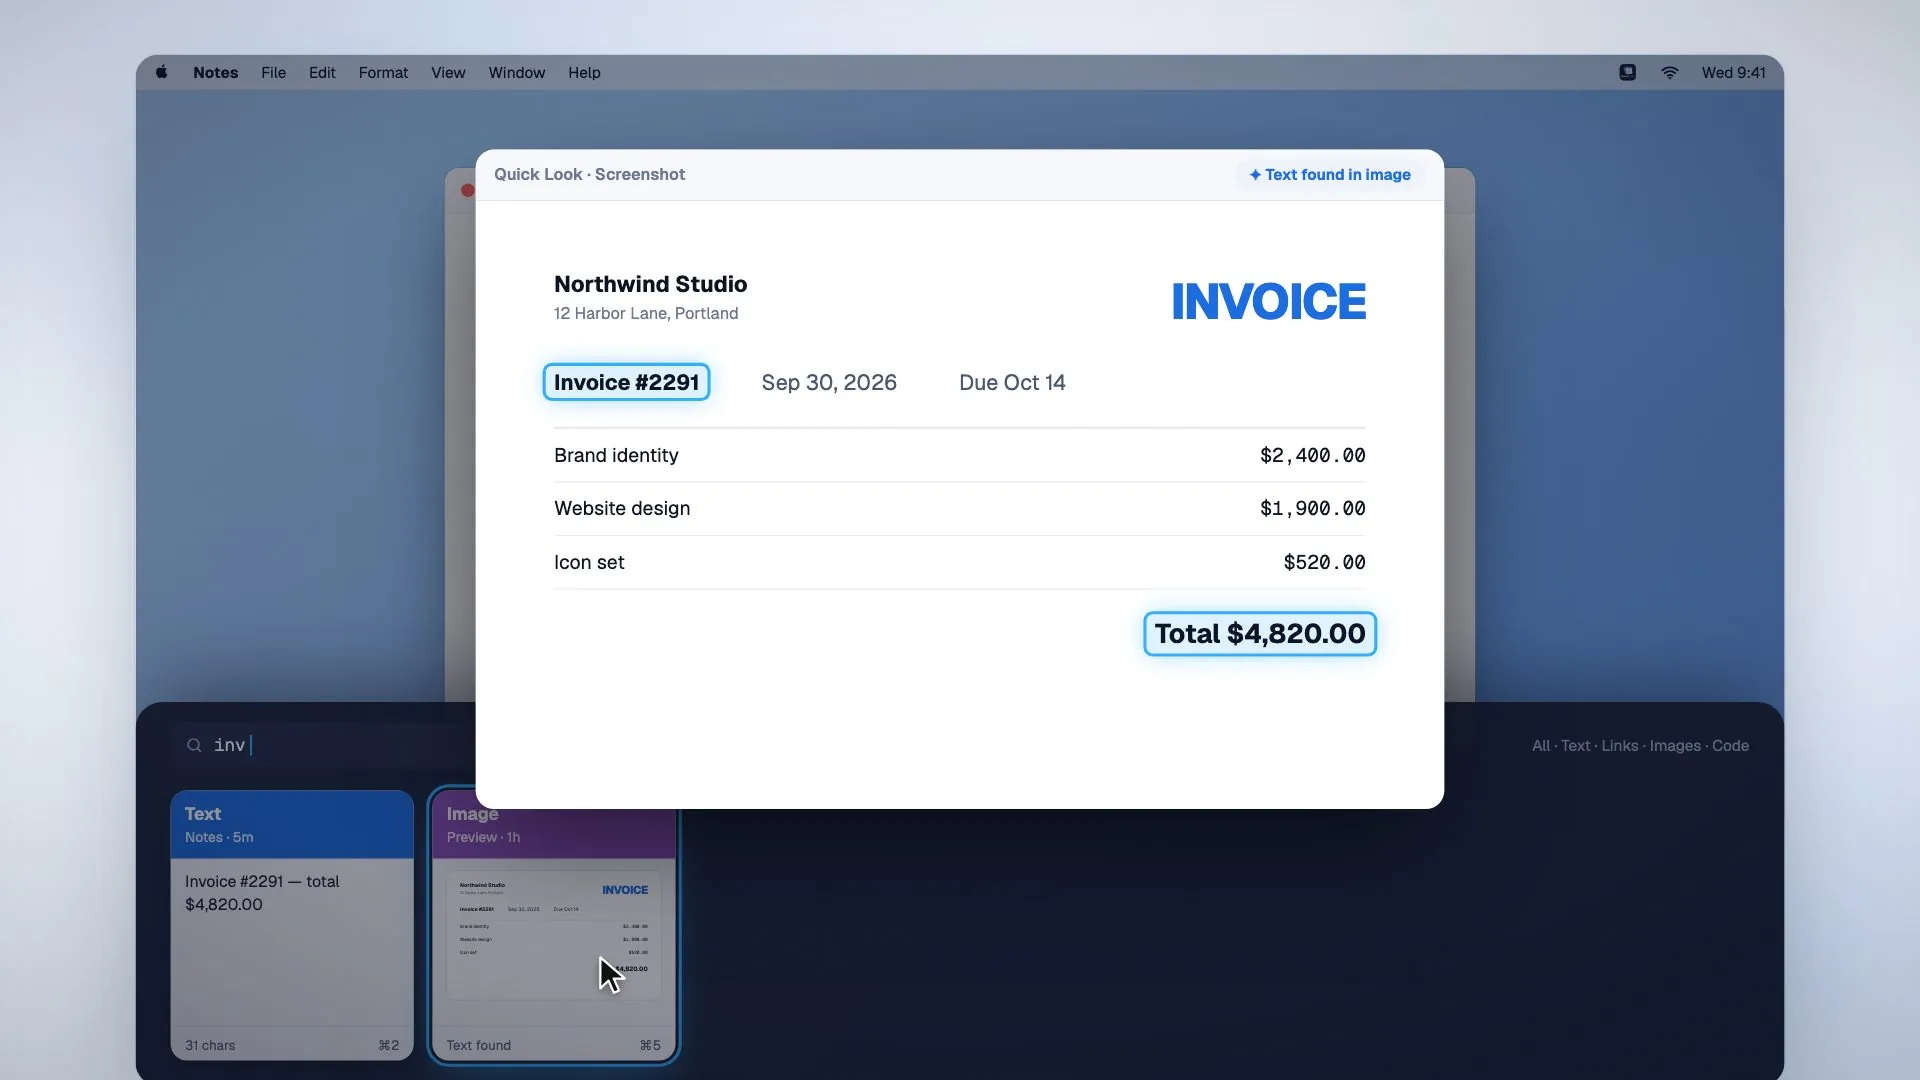The width and height of the screenshot is (1920, 1080).
Task: Click the Icon set line item
Action: click(589, 562)
